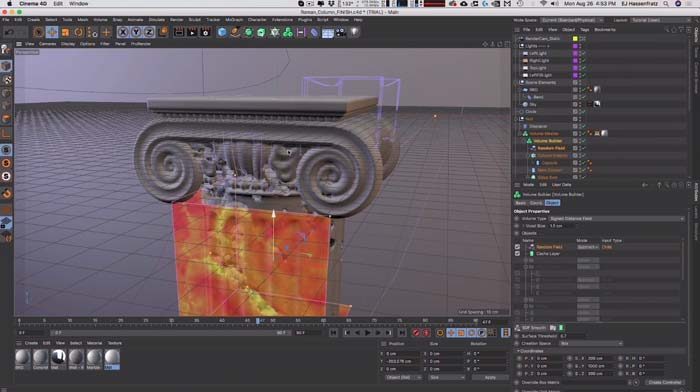Click the timeline playhead at frame 47
Viewport: 700px width, 392px height.
(258, 321)
